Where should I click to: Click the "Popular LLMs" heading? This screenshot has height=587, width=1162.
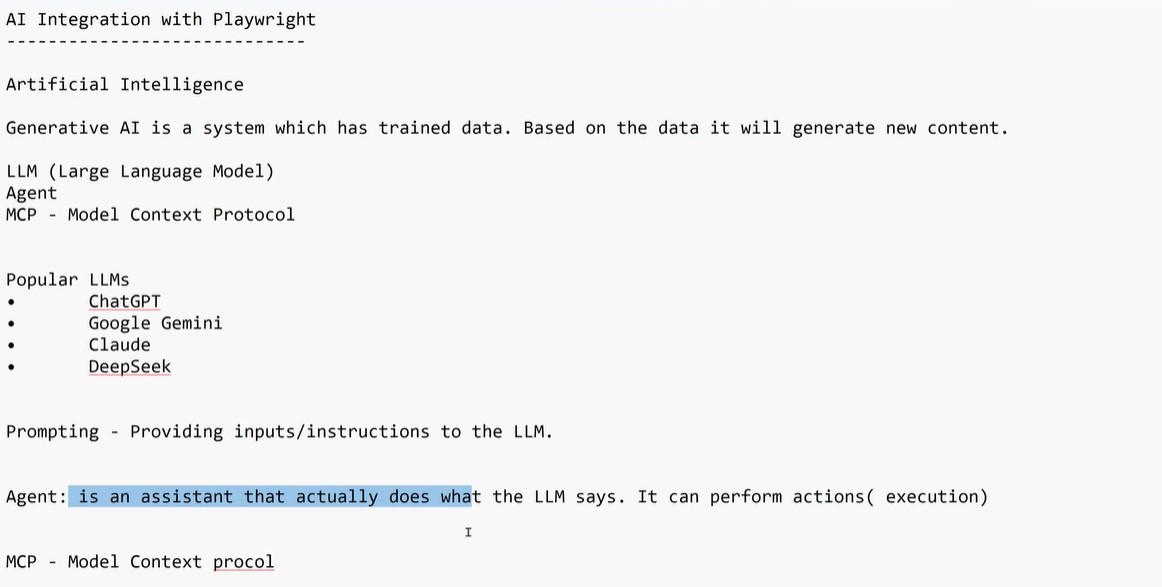pos(67,280)
